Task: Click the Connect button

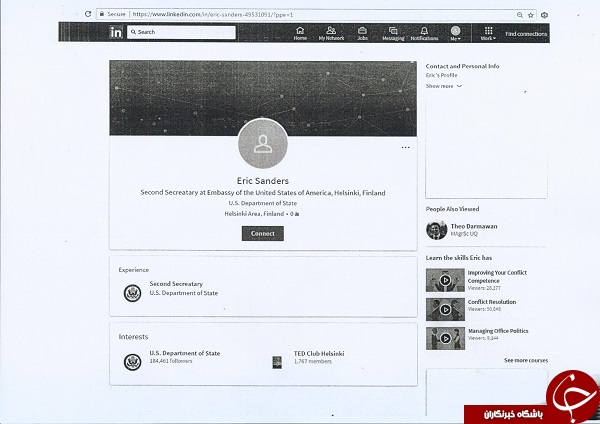Action: click(x=263, y=233)
